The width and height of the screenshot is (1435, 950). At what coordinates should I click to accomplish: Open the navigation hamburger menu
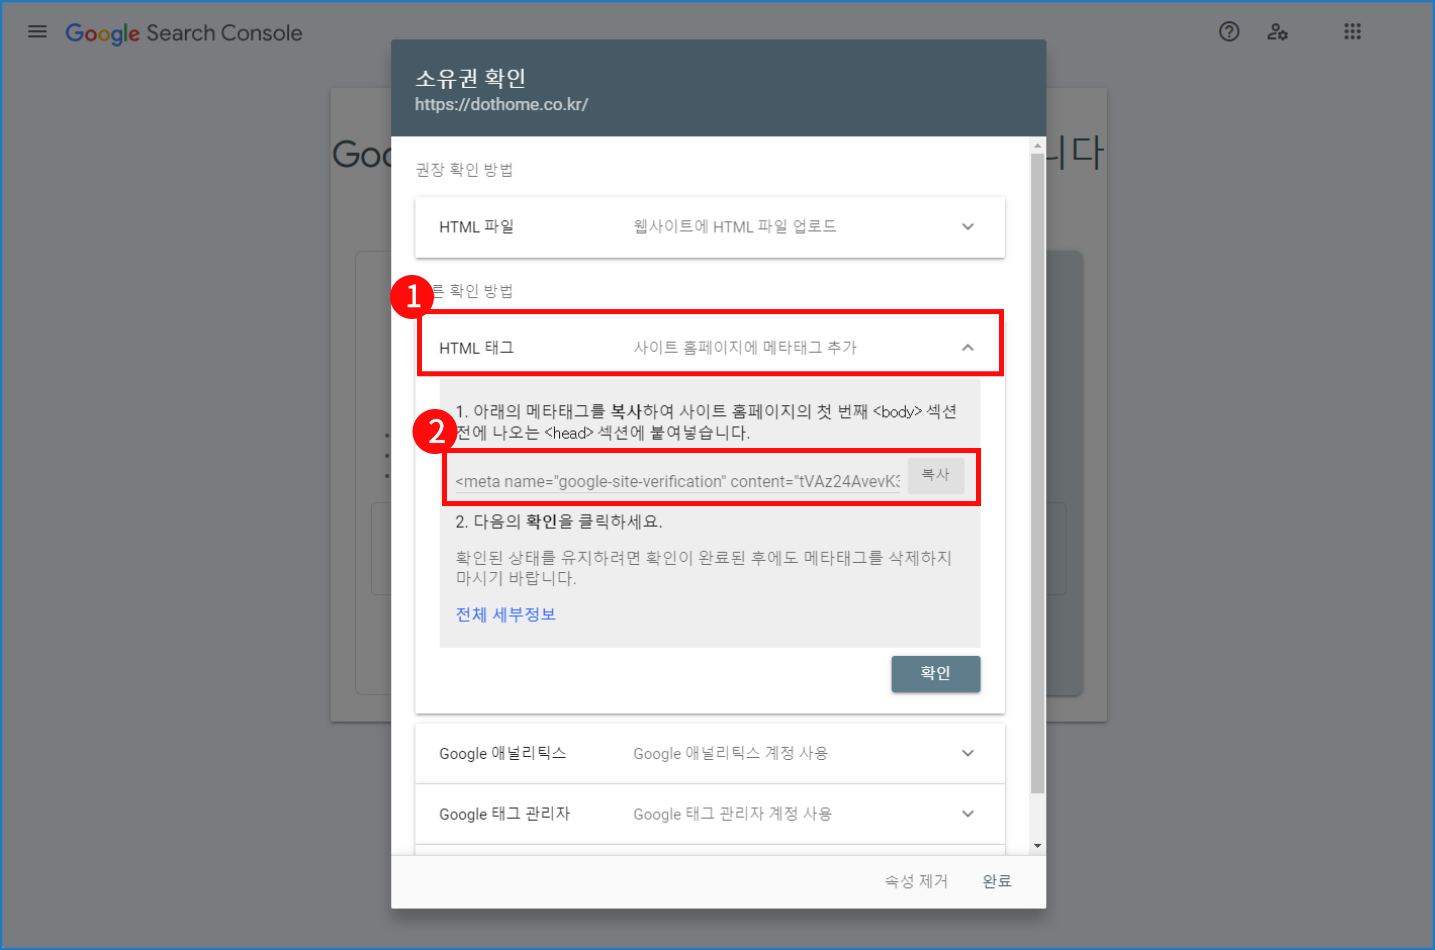coord(37,31)
